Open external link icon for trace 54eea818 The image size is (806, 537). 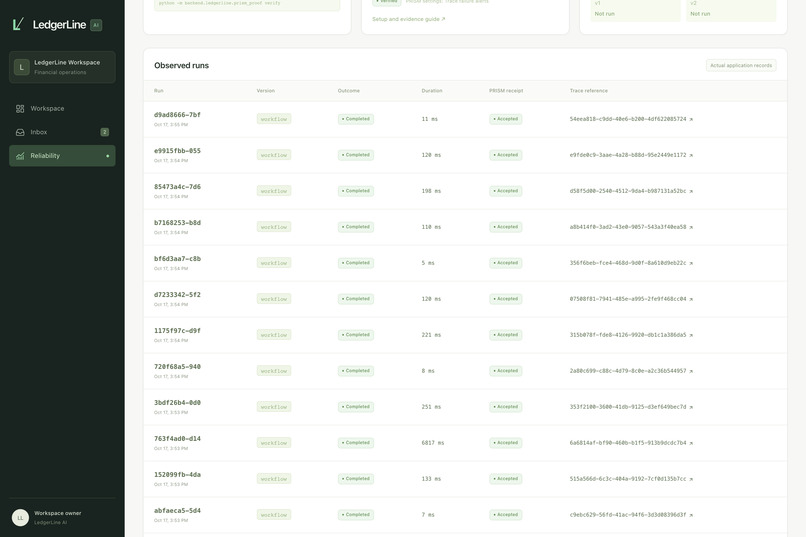tap(691, 119)
